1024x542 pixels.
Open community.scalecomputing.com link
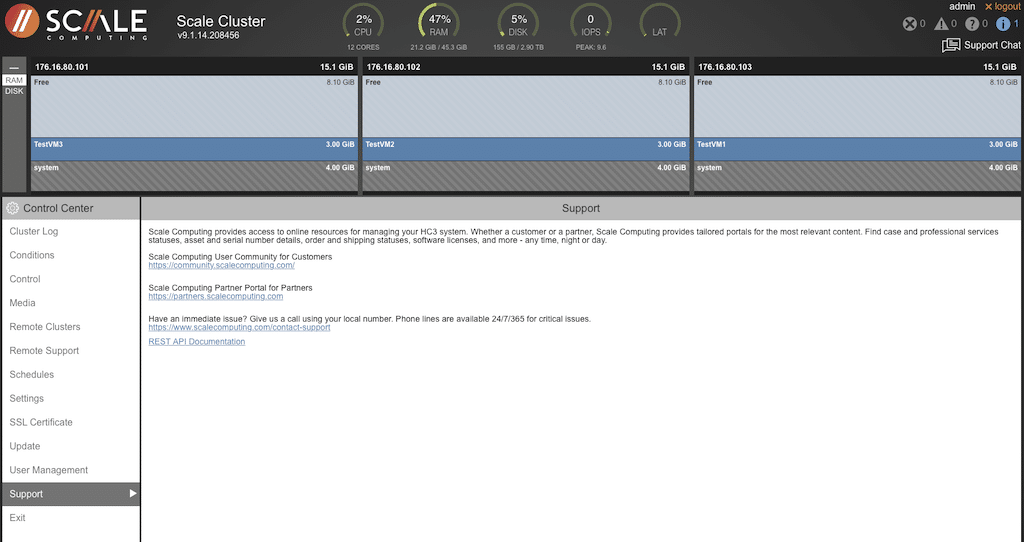pyautogui.click(x=221, y=265)
